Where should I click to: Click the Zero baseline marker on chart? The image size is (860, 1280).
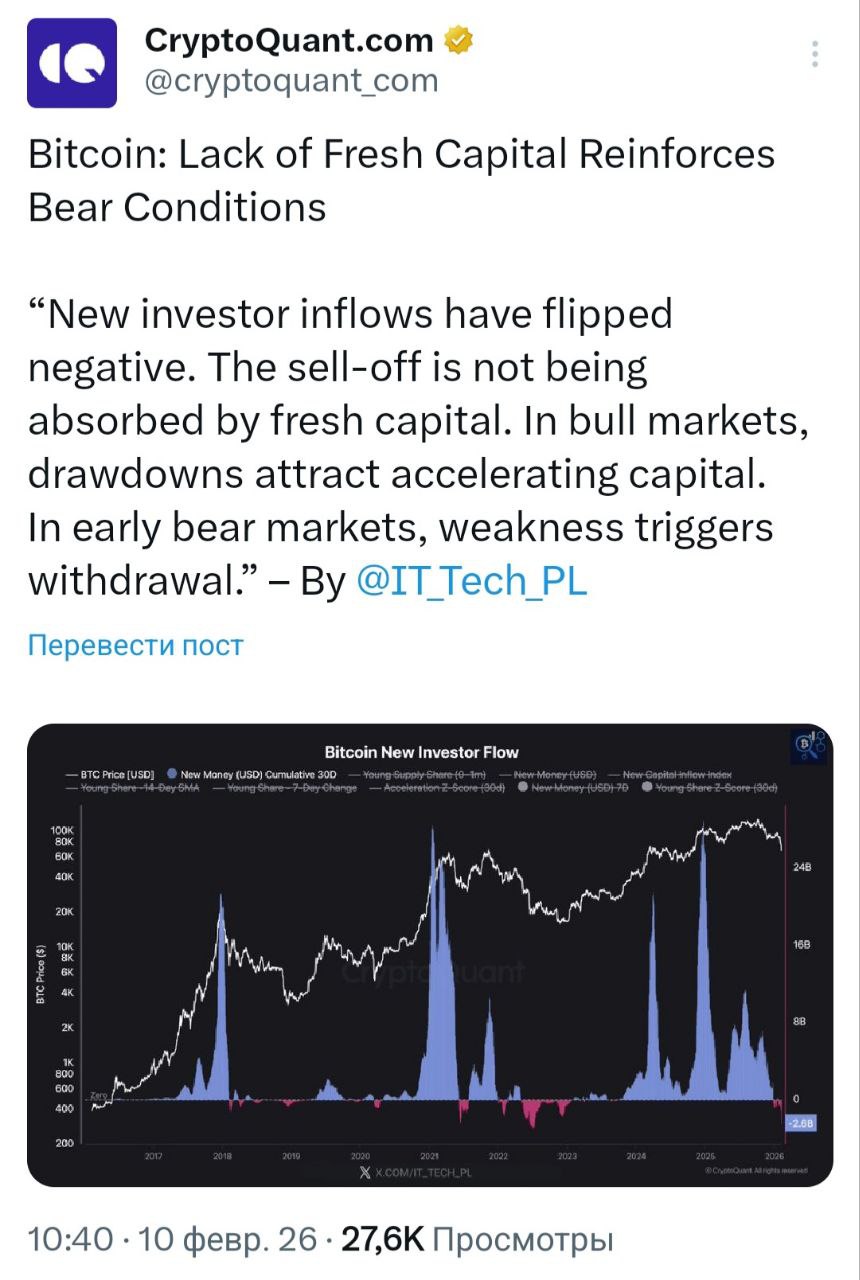pyautogui.click(x=98, y=1096)
